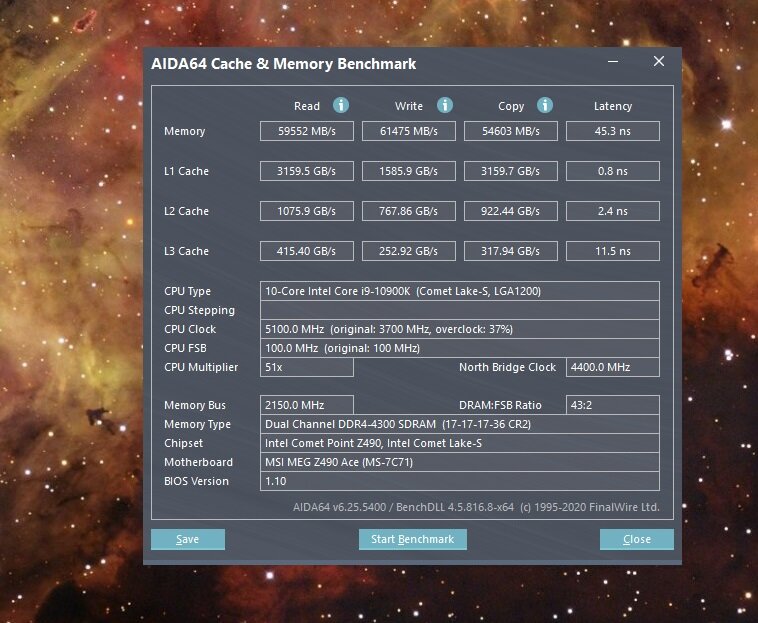758x623 pixels.
Task: Click the Save button
Action: tap(188, 539)
